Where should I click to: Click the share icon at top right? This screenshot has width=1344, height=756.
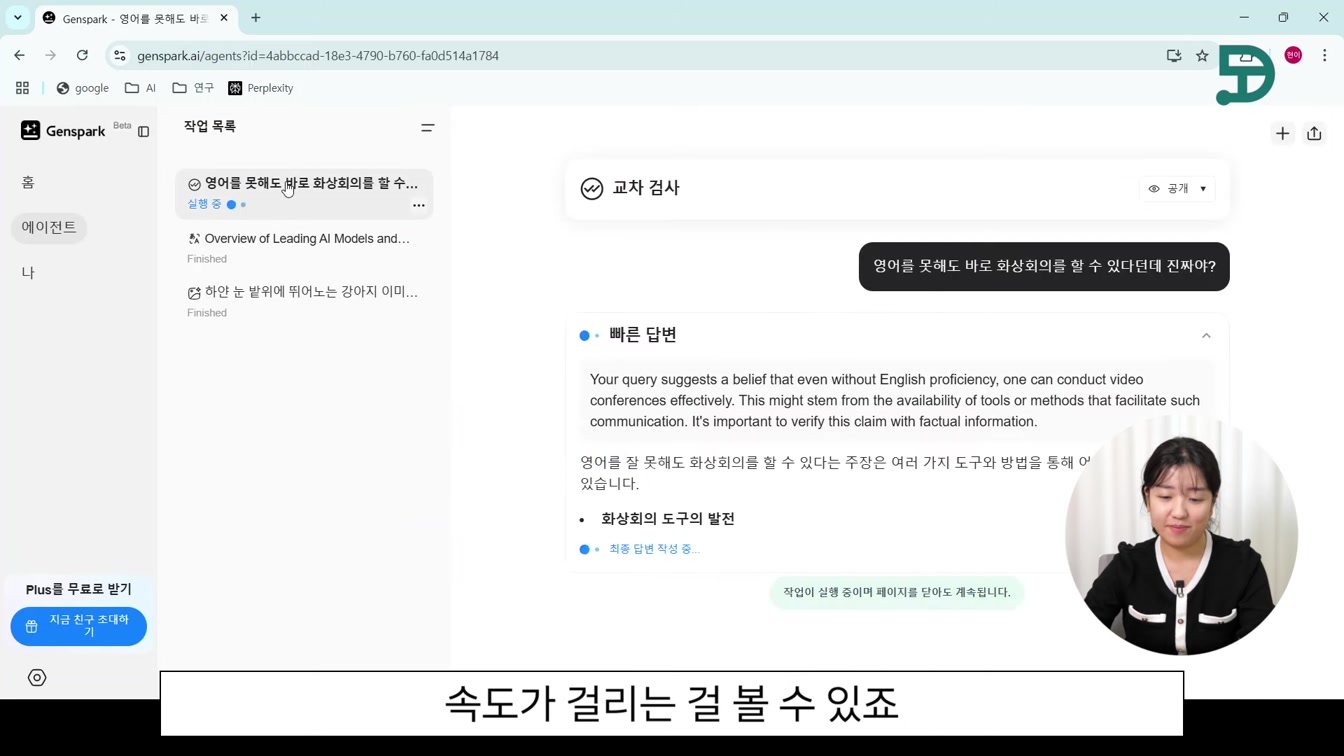tap(1314, 134)
